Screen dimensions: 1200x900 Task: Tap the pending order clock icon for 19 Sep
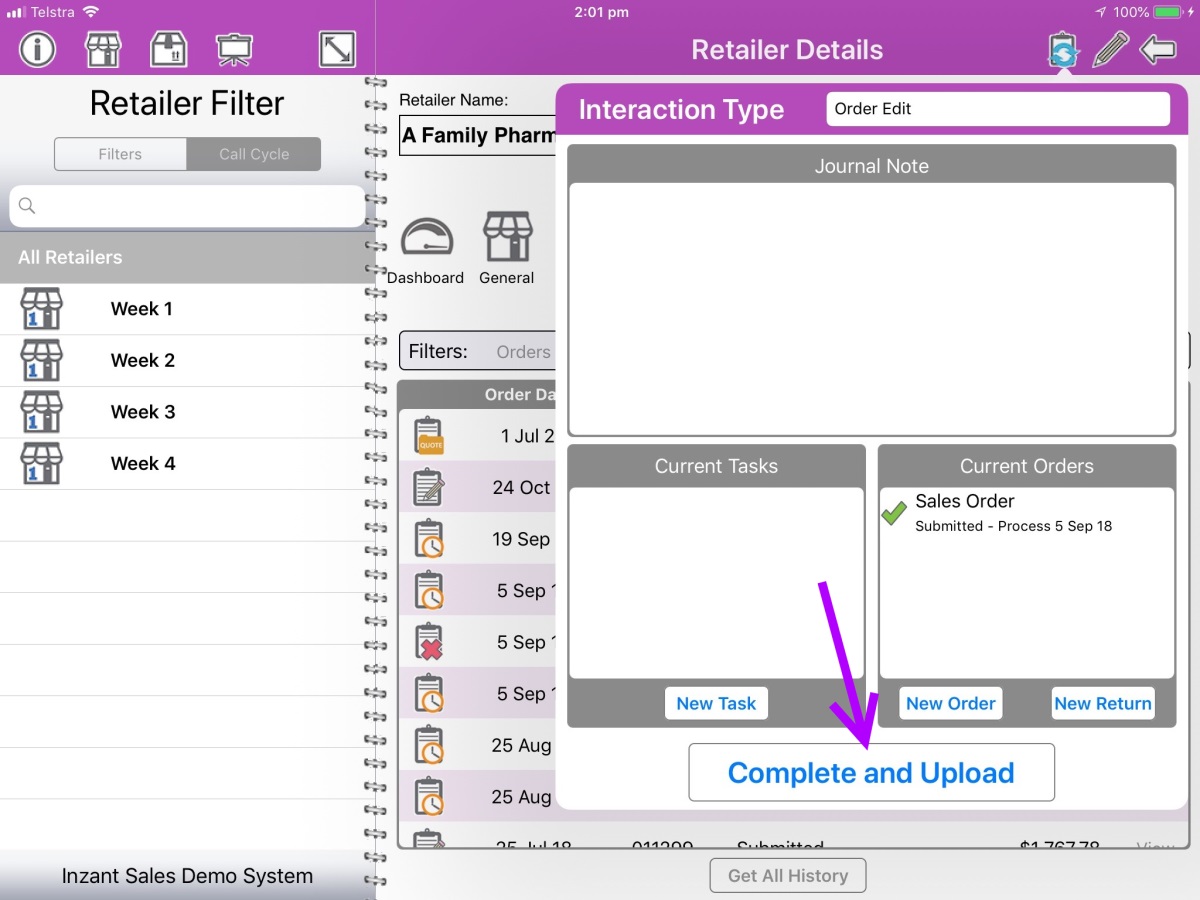pyautogui.click(x=430, y=539)
